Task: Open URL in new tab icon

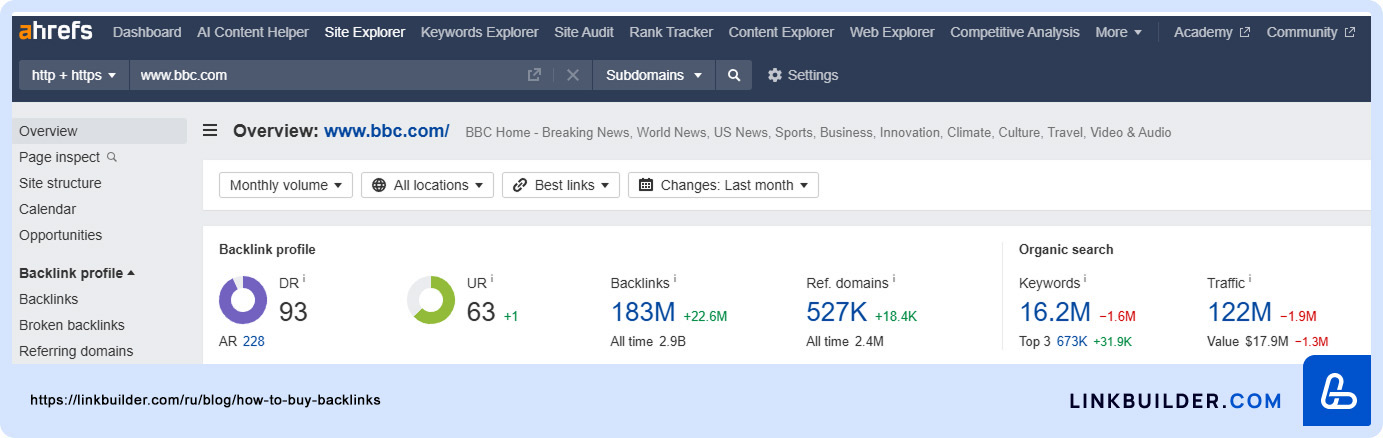Action: [x=534, y=75]
